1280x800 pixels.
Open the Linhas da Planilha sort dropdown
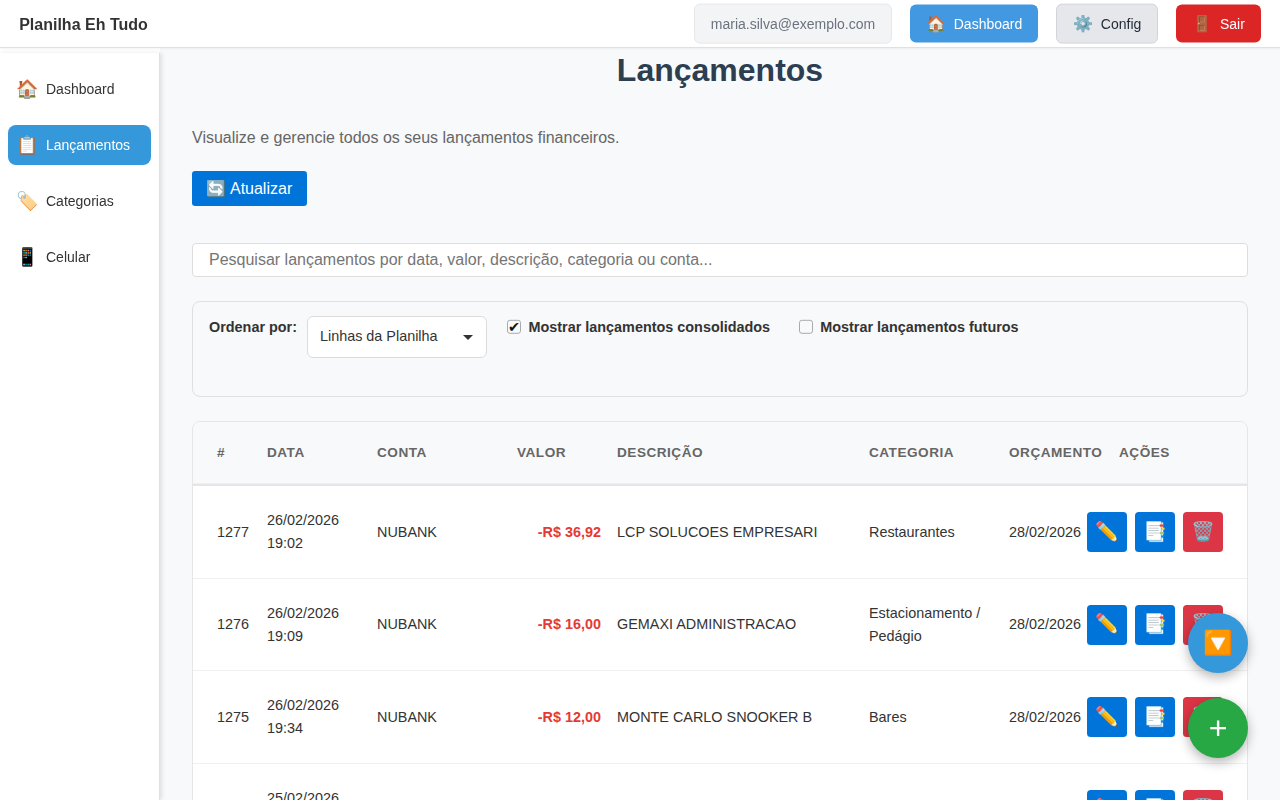point(396,336)
